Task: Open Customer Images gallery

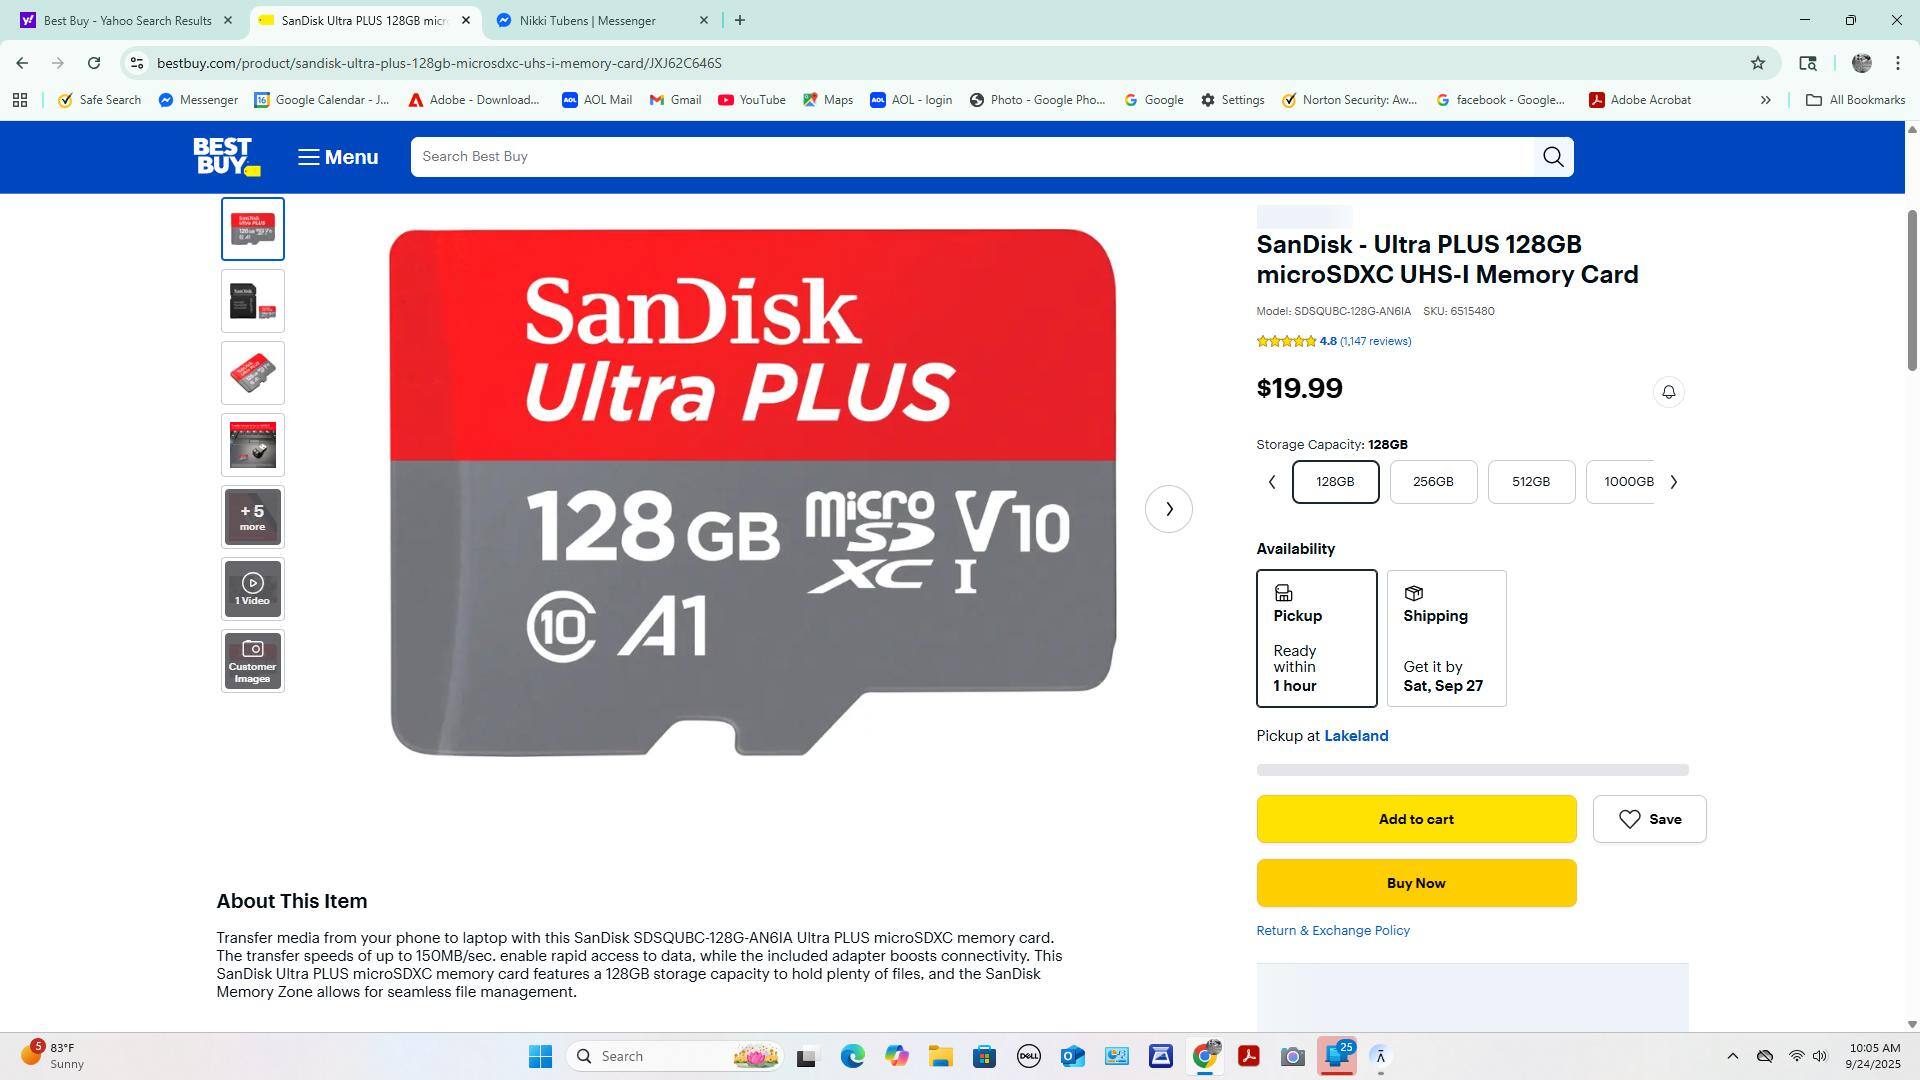Action: click(x=253, y=661)
